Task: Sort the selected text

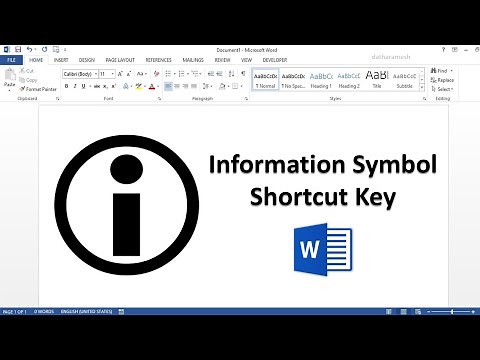Action: [x=232, y=74]
